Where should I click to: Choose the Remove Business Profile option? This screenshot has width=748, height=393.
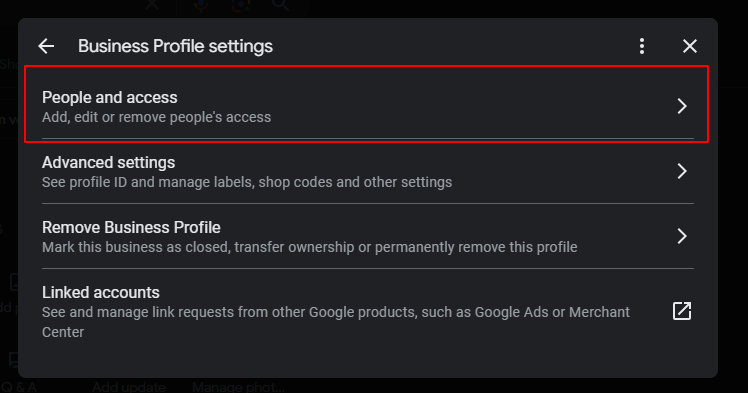(x=368, y=236)
